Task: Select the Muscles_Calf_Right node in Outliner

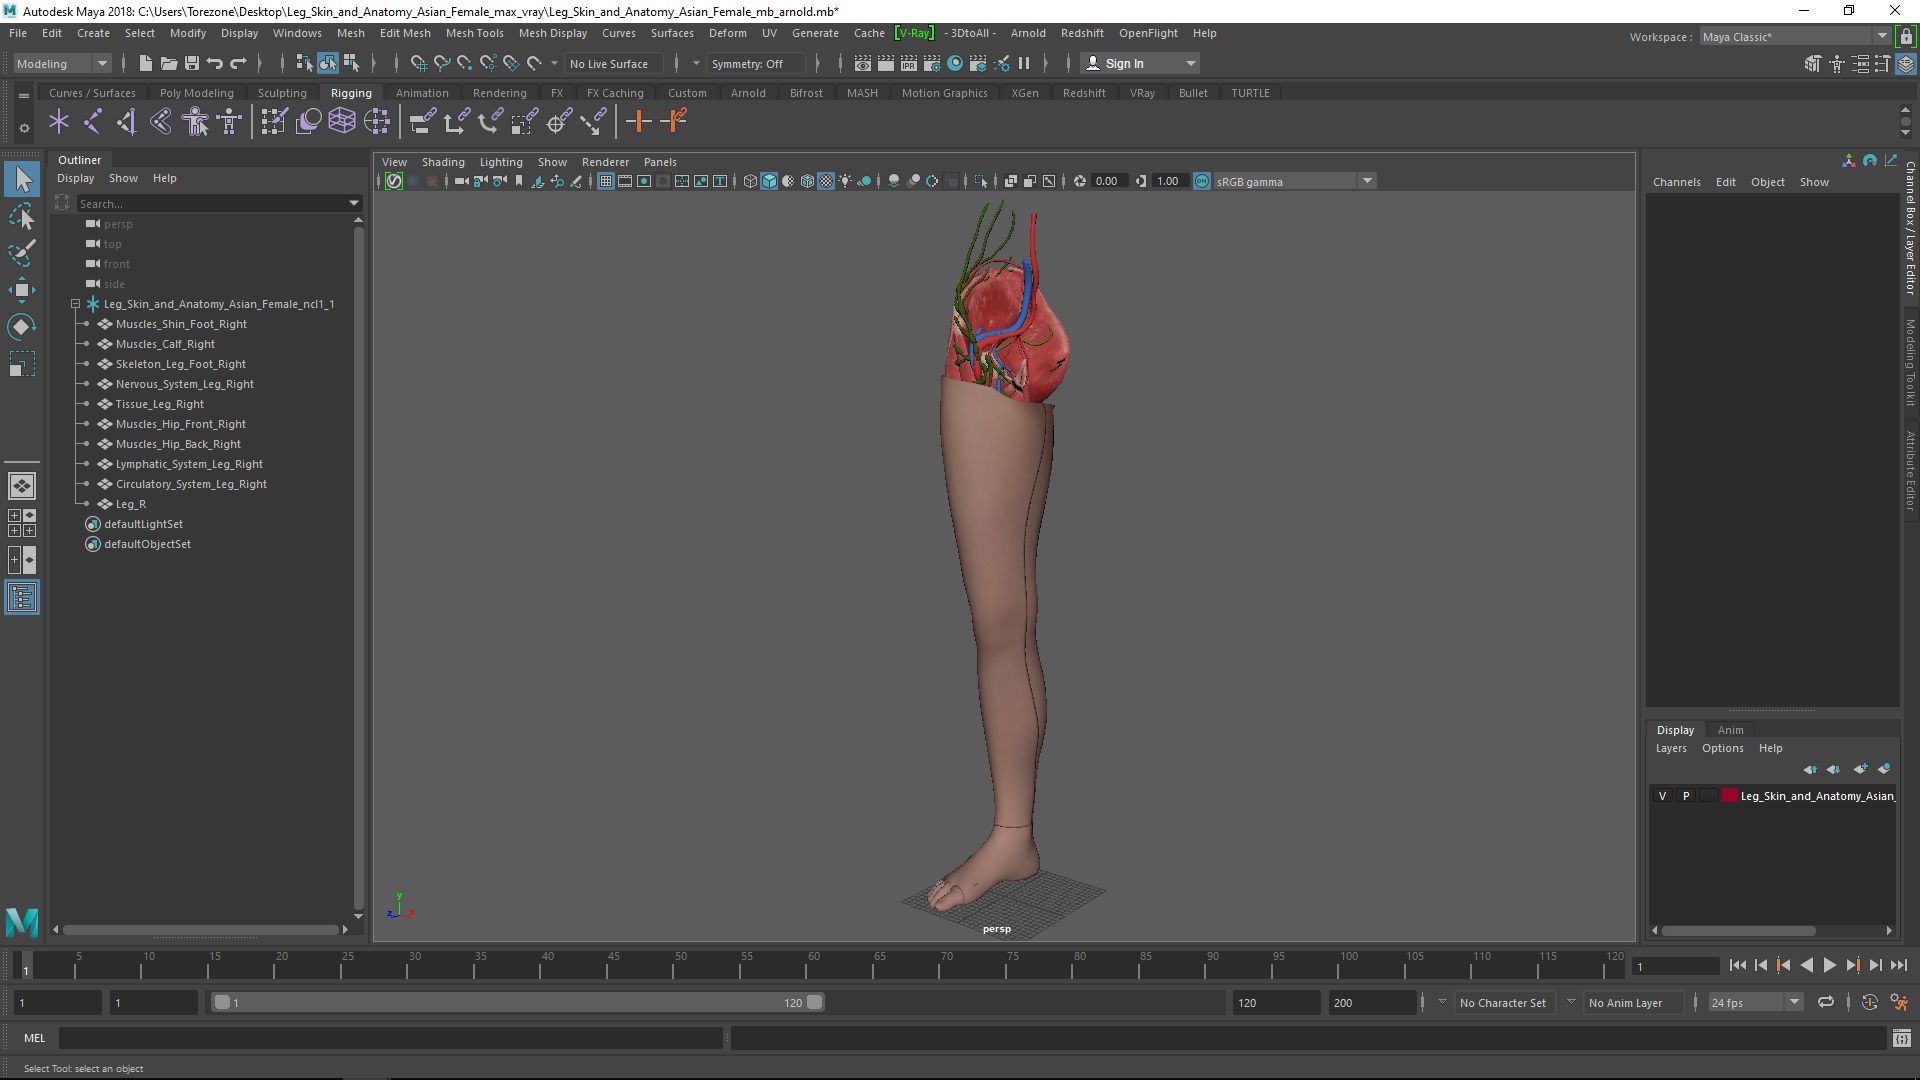Action: (165, 344)
